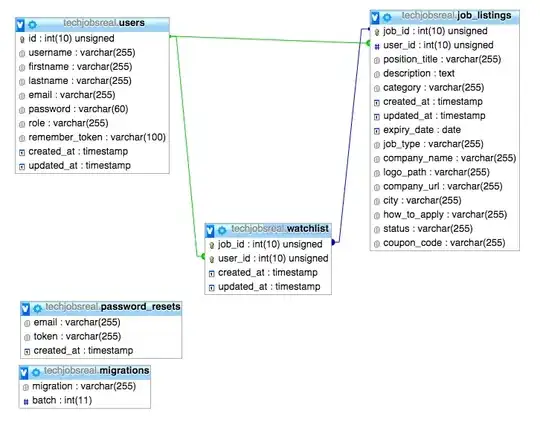Image resolution: width=540 pixels, height=425 pixels.
Task: Click the date icon beside users updated_at
Action: point(22,167)
